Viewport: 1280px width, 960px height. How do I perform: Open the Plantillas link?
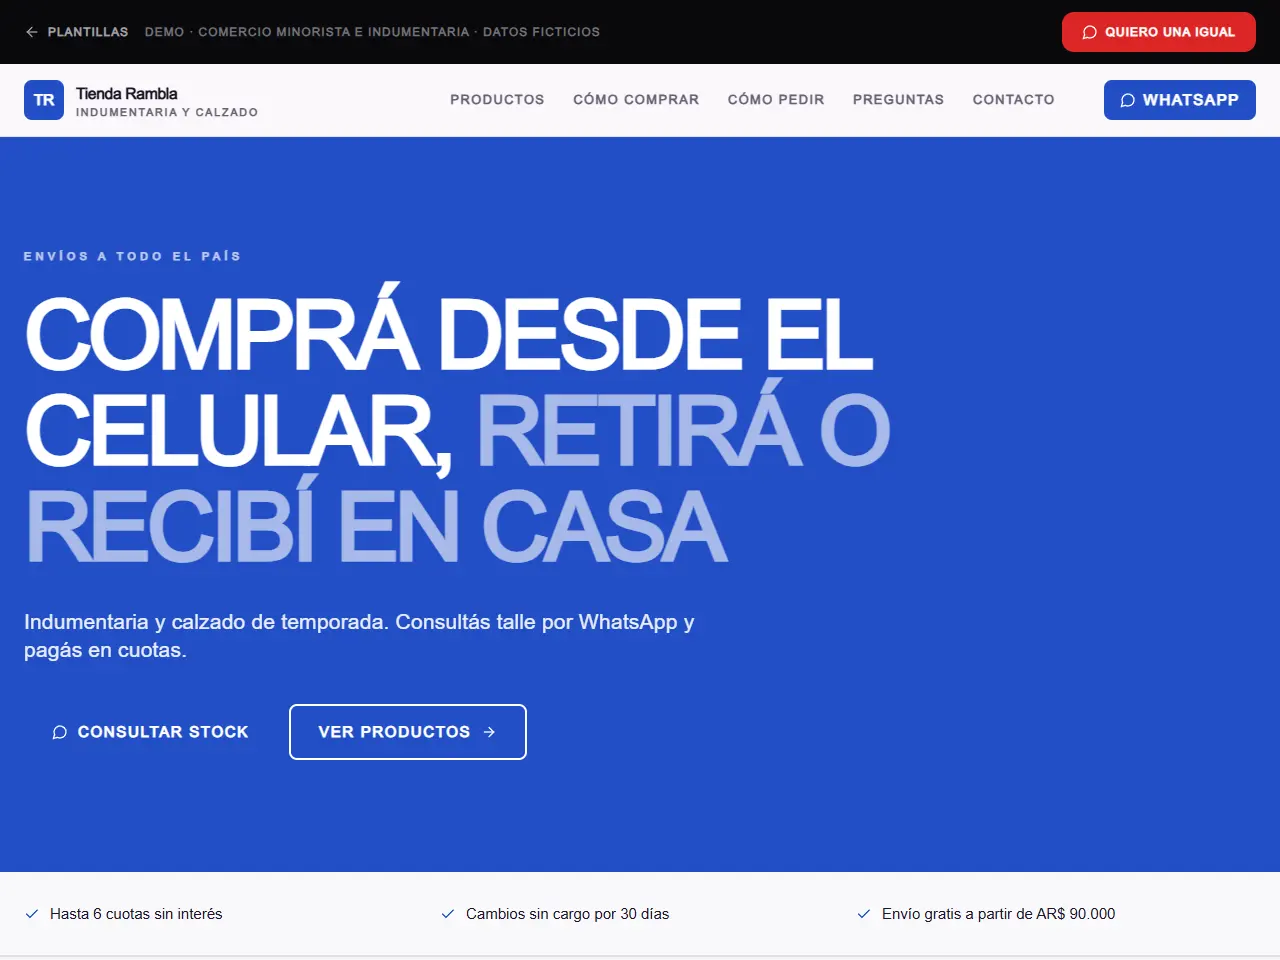click(77, 32)
